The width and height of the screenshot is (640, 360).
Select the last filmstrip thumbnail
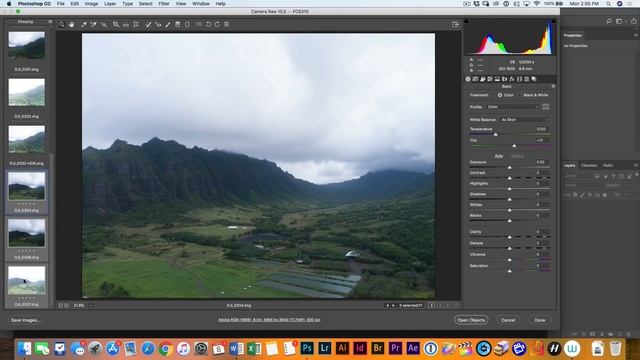pos(27,280)
